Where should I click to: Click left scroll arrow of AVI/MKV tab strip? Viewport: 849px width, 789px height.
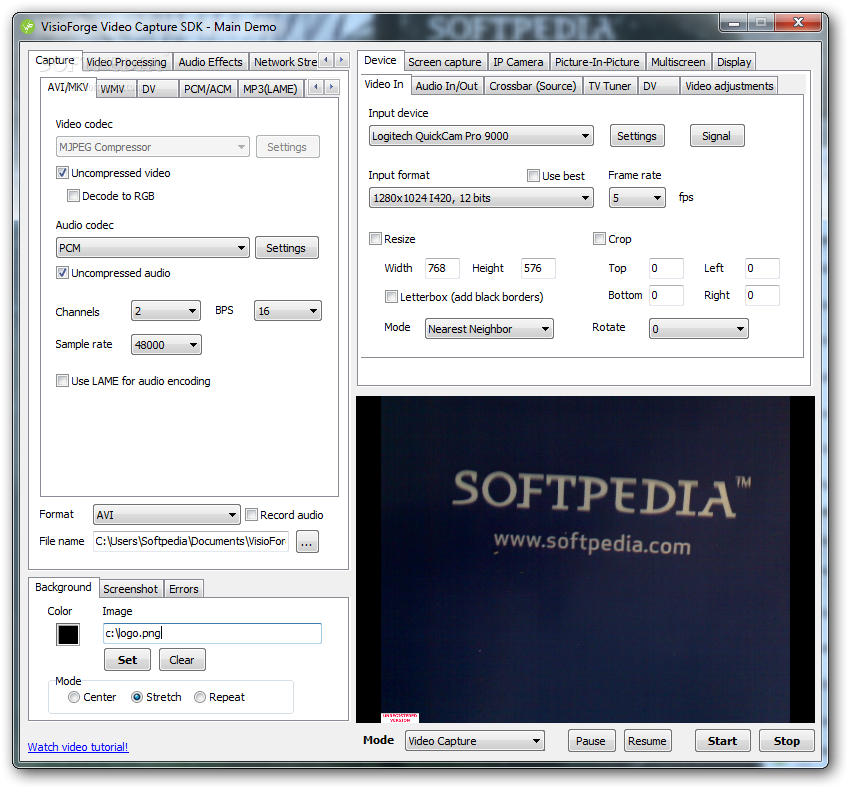coord(316,87)
